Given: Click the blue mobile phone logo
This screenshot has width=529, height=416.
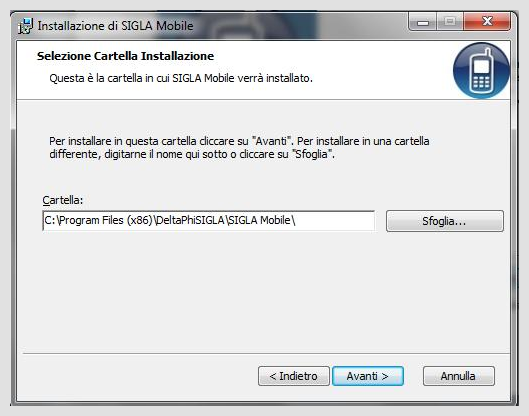Looking at the screenshot, I should click(481, 71).
